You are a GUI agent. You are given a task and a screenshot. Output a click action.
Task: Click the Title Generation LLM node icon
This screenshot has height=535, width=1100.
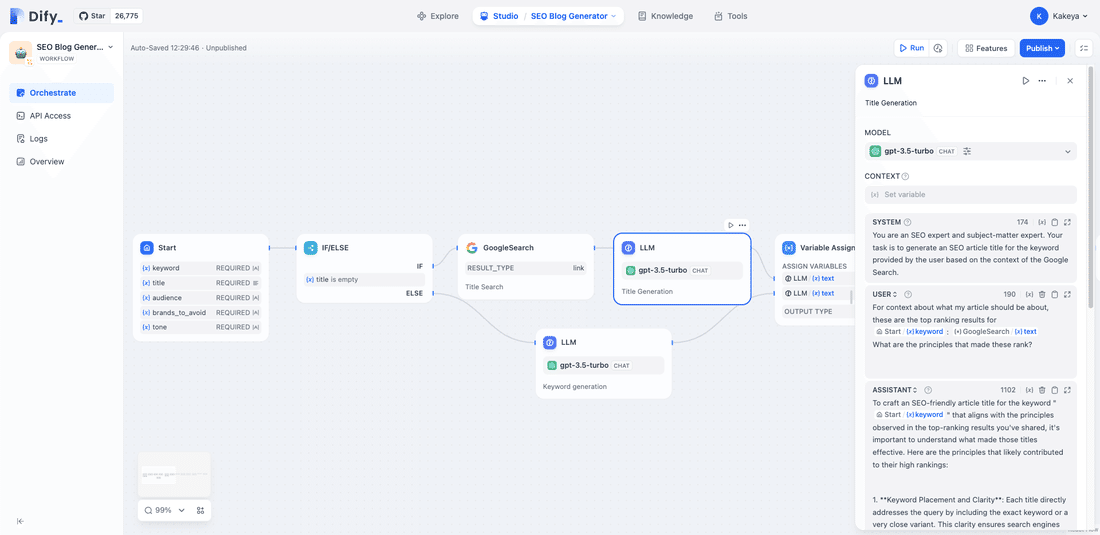629,248
